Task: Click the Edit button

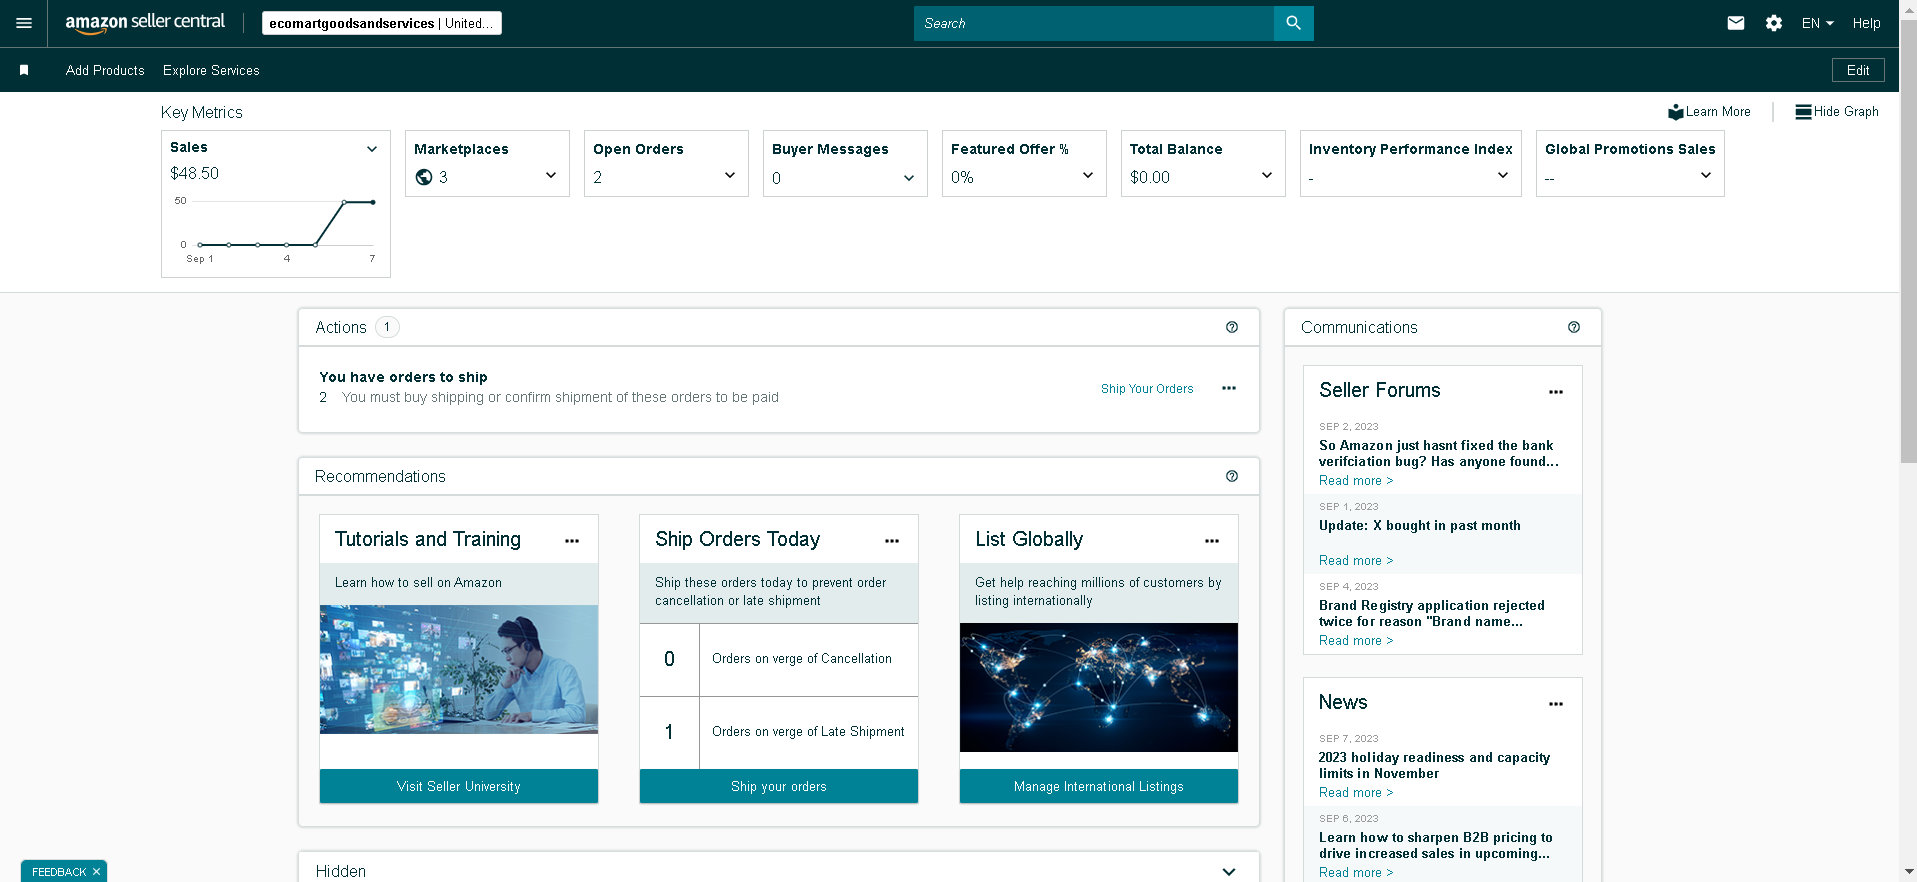Action: 1858,70
